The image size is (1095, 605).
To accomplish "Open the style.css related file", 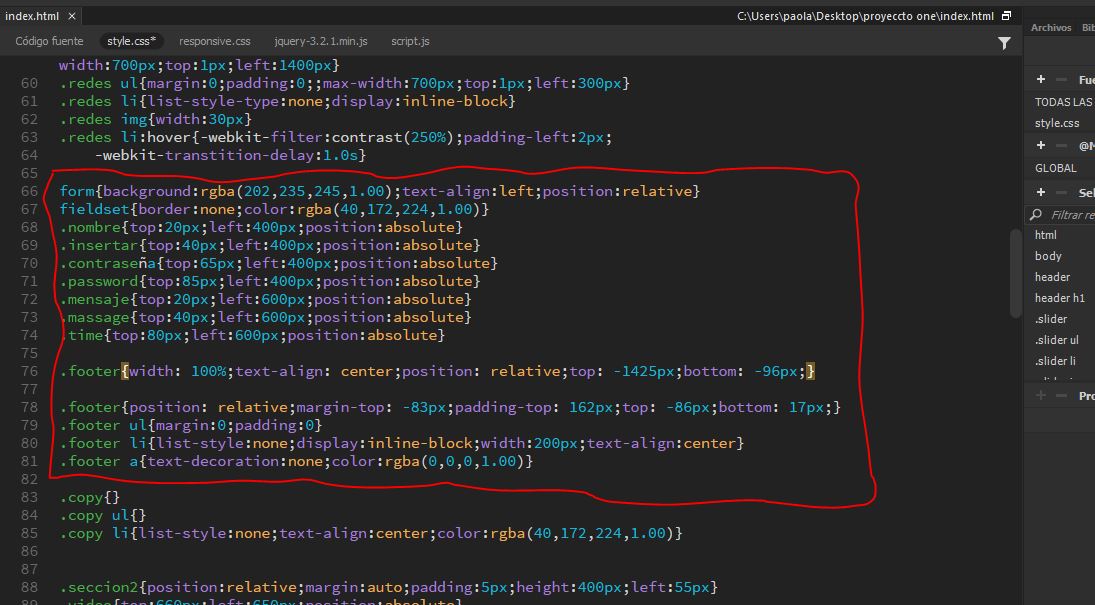I will [x=131, y=41].
